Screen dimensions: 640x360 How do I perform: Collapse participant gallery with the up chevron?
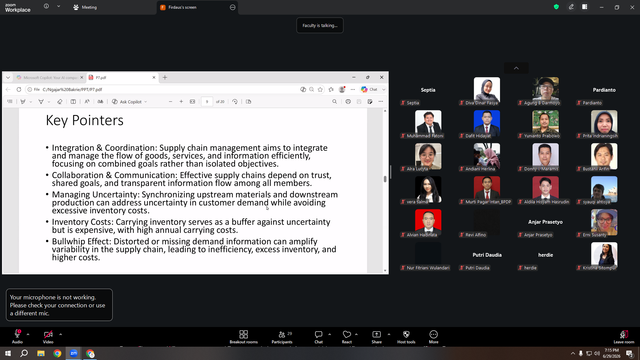click(x=516, y=68)
